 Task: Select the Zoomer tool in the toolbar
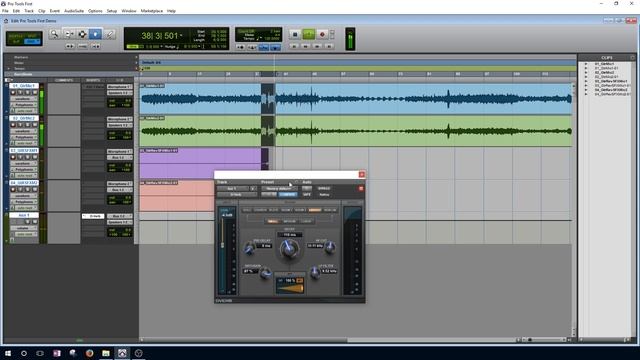click(x=54, y=34)
